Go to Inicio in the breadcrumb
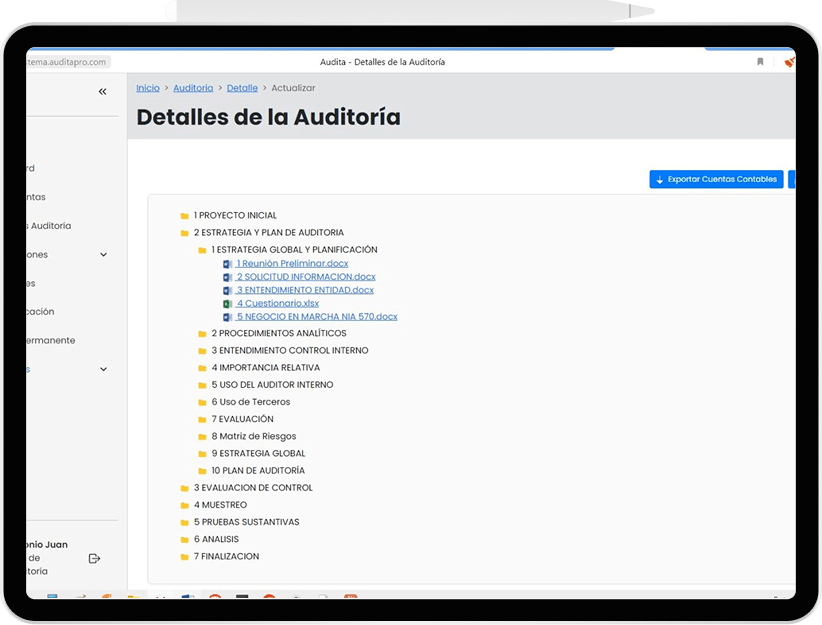Screen dimensions: 822x625 point(148,88)
